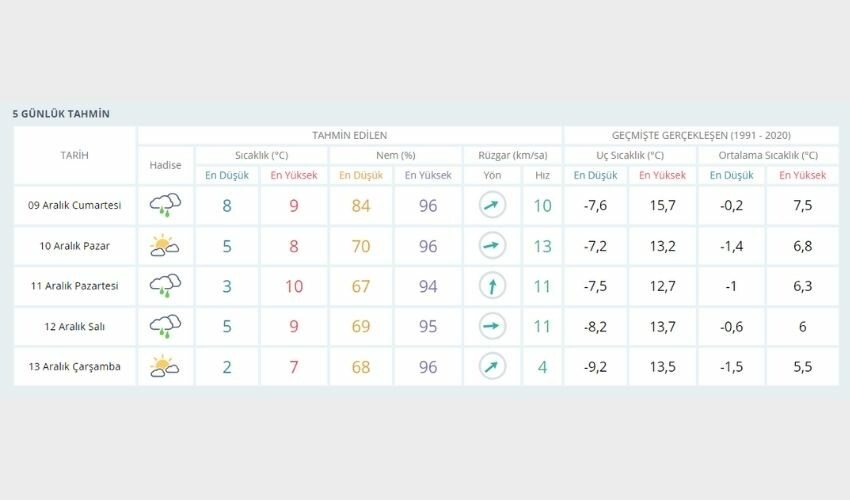Screen dimensions: 850x500
Task: Click the partly sunny icon for 10 Aralık Pazar
Action: 165,246
